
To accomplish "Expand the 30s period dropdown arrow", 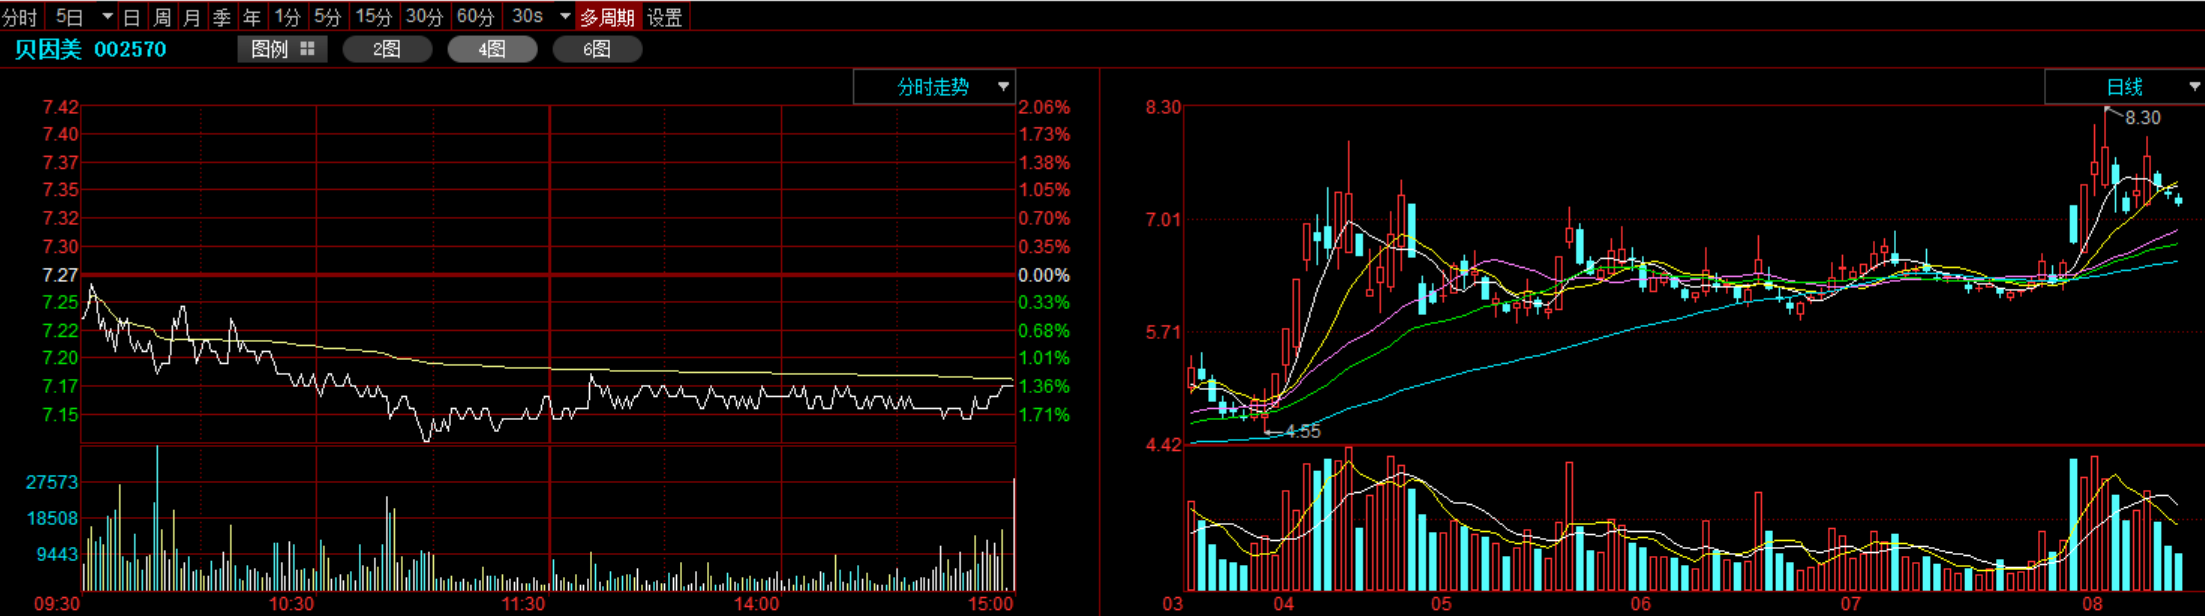I will click(x=565, y=17).
